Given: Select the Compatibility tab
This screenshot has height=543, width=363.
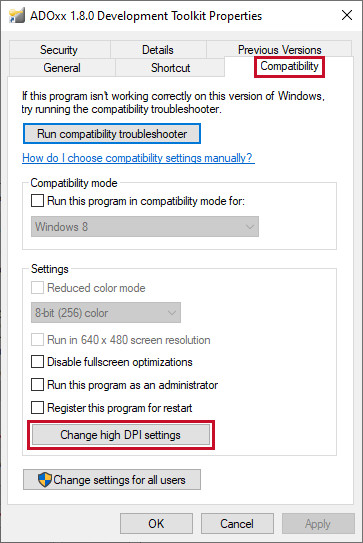Looking at the screenshot, I should (x=289, y=66).
